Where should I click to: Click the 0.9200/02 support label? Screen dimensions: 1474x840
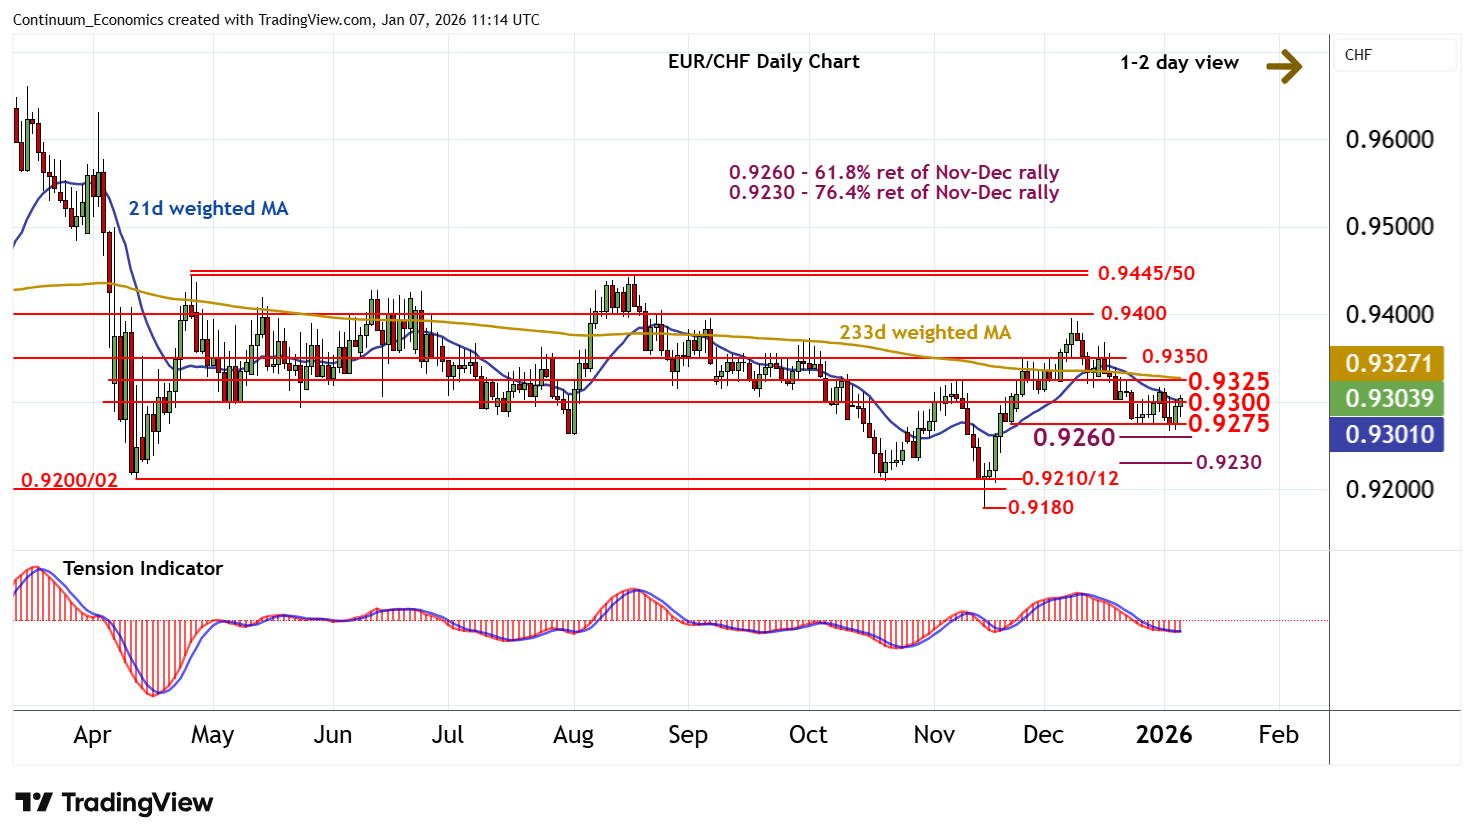[69, 481]
